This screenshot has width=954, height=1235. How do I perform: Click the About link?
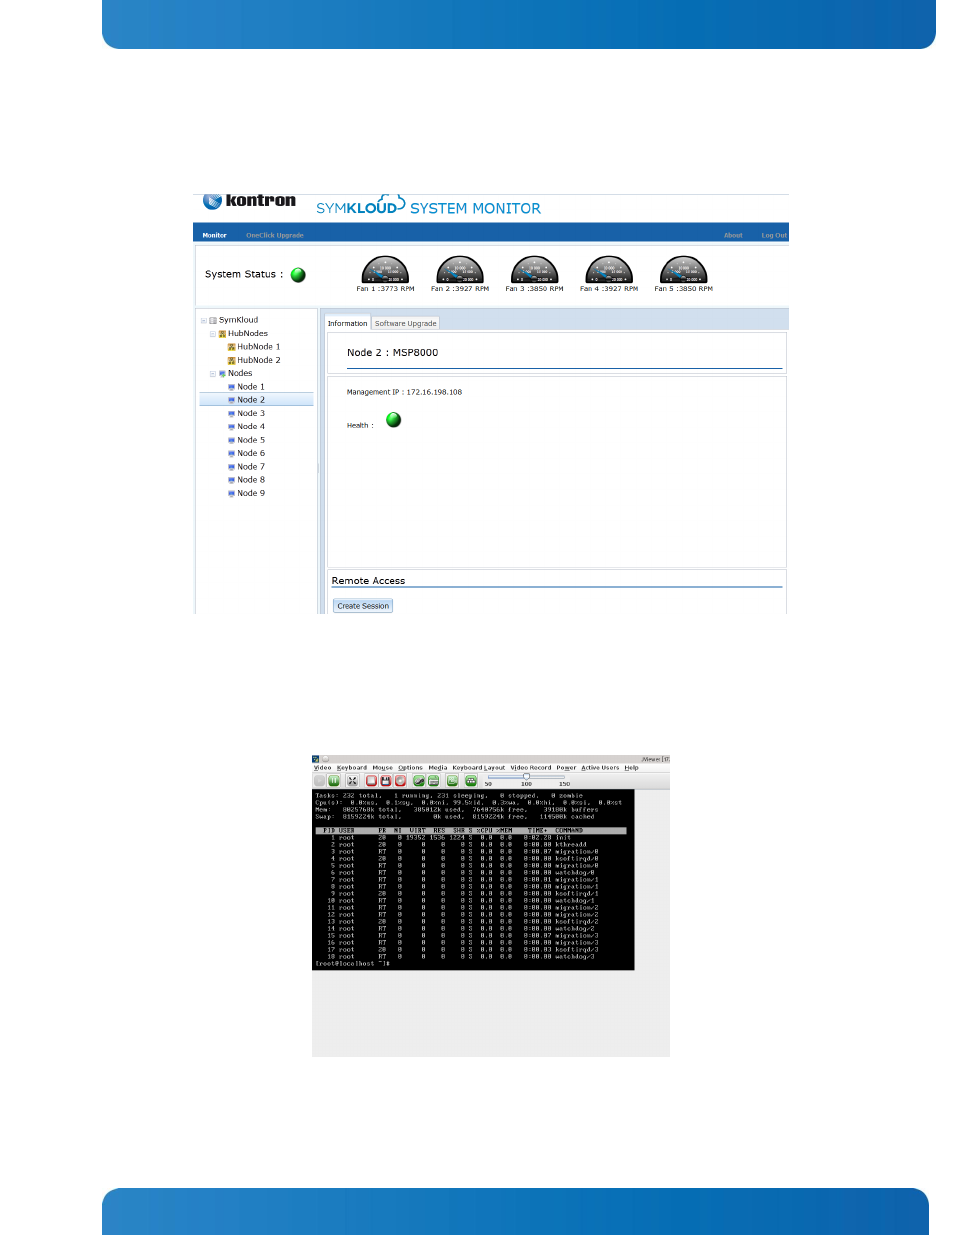[733, 235]
